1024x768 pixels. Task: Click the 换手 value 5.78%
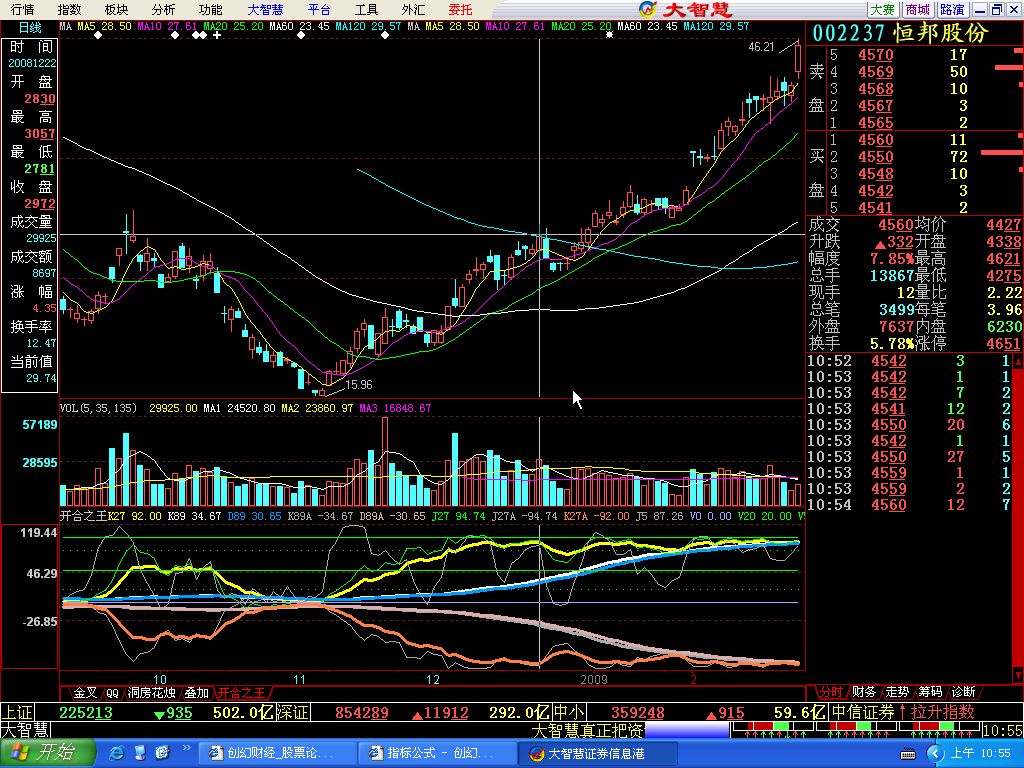[892, 344]
